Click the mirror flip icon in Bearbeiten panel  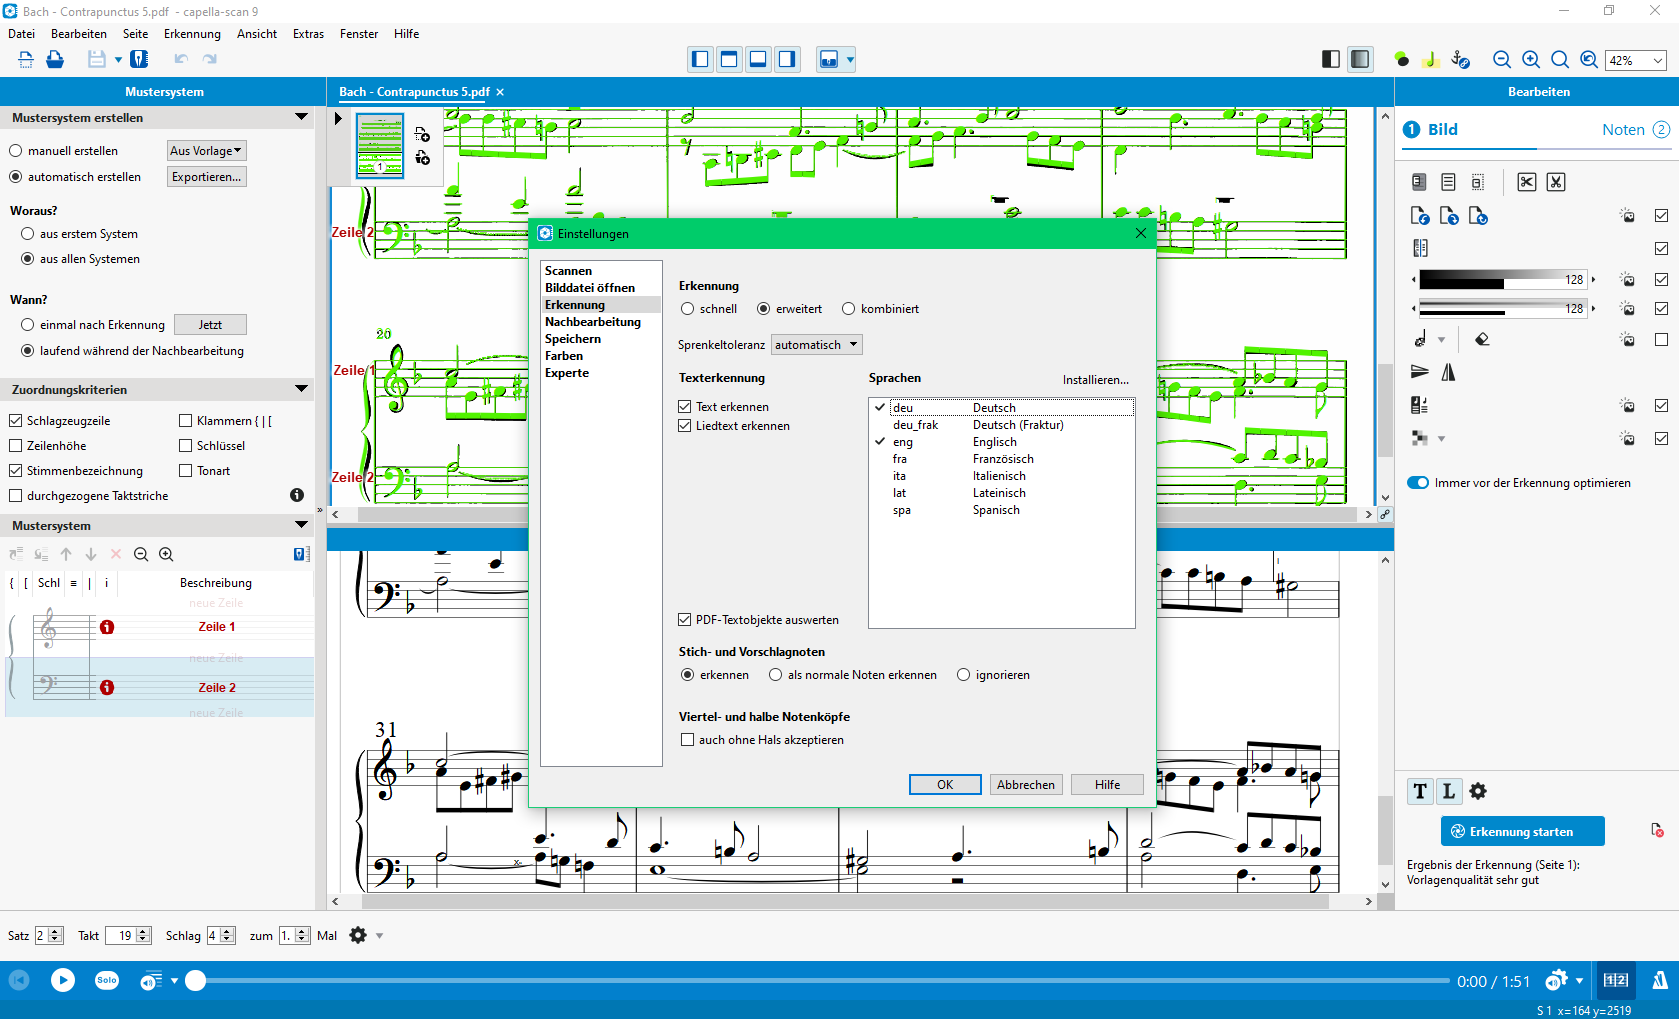click(x=1448, y=372)
